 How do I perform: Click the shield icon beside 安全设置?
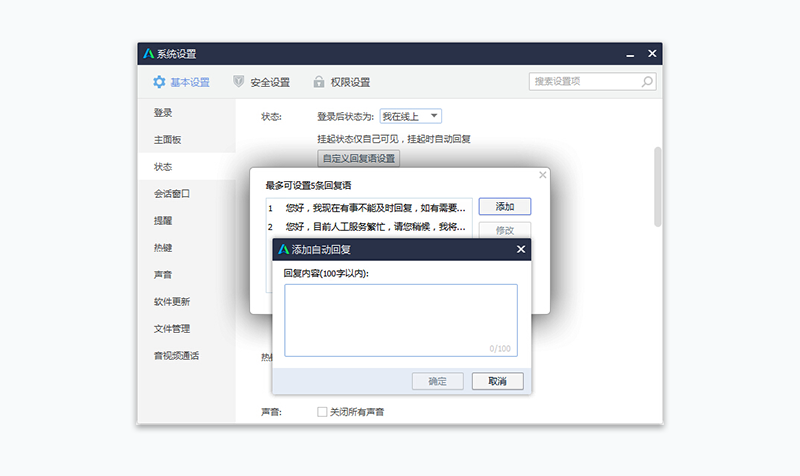pyautogui.click(x=238, y=81)
